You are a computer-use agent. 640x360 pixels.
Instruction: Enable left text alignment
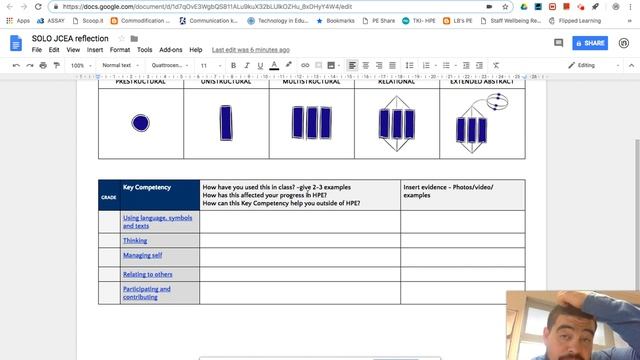(x=352, y=65)
